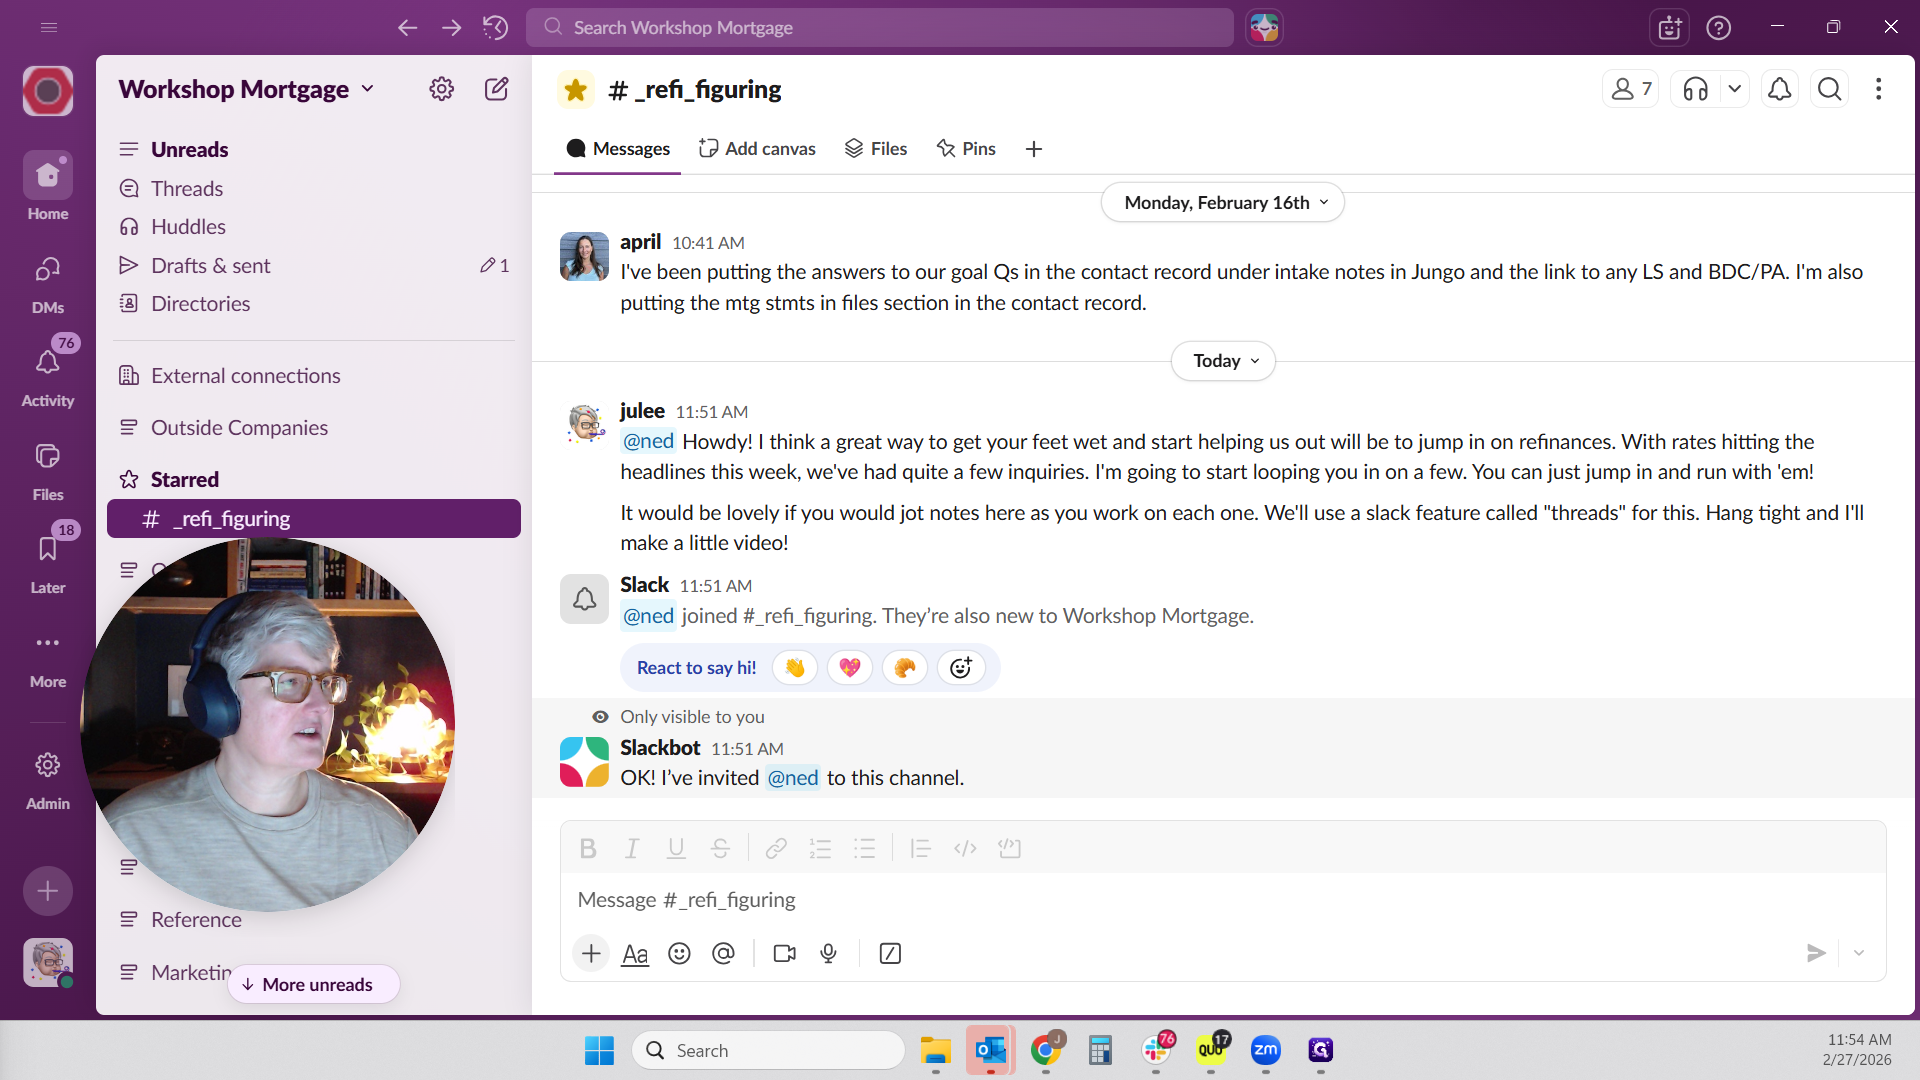The image size is (1920, 1080).
Task: Toggle bold formatting in composer
Action: tap(588, 849)
